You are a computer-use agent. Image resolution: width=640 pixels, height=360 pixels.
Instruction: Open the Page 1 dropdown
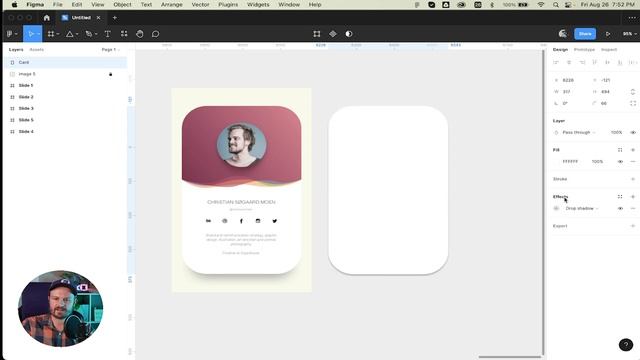coord(111,49)
